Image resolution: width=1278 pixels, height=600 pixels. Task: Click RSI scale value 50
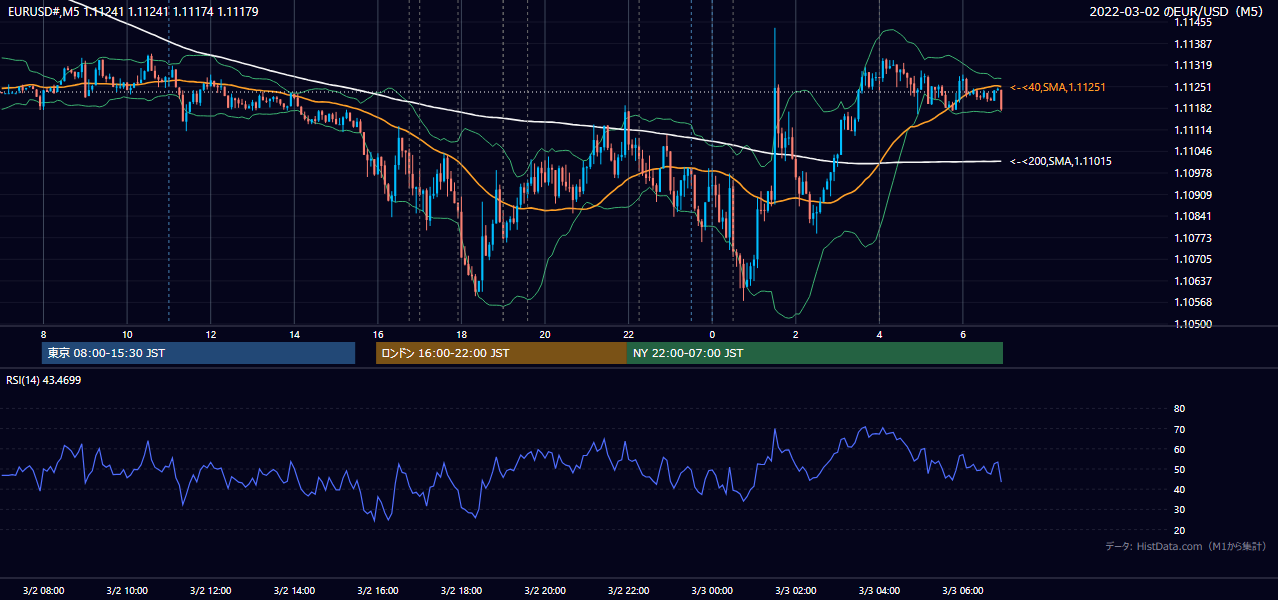pyautogui.click(x=1179, y=469)
